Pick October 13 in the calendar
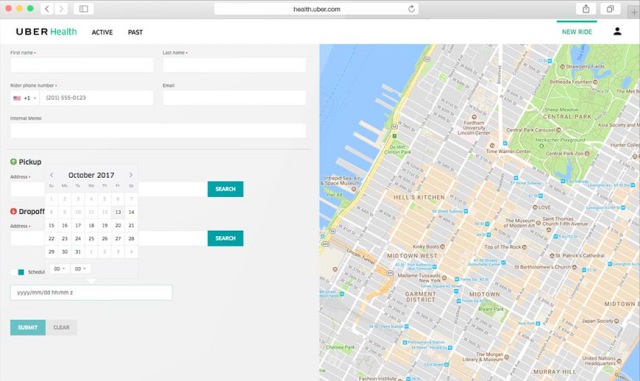640x381 pixels. (x=118, y=212)
